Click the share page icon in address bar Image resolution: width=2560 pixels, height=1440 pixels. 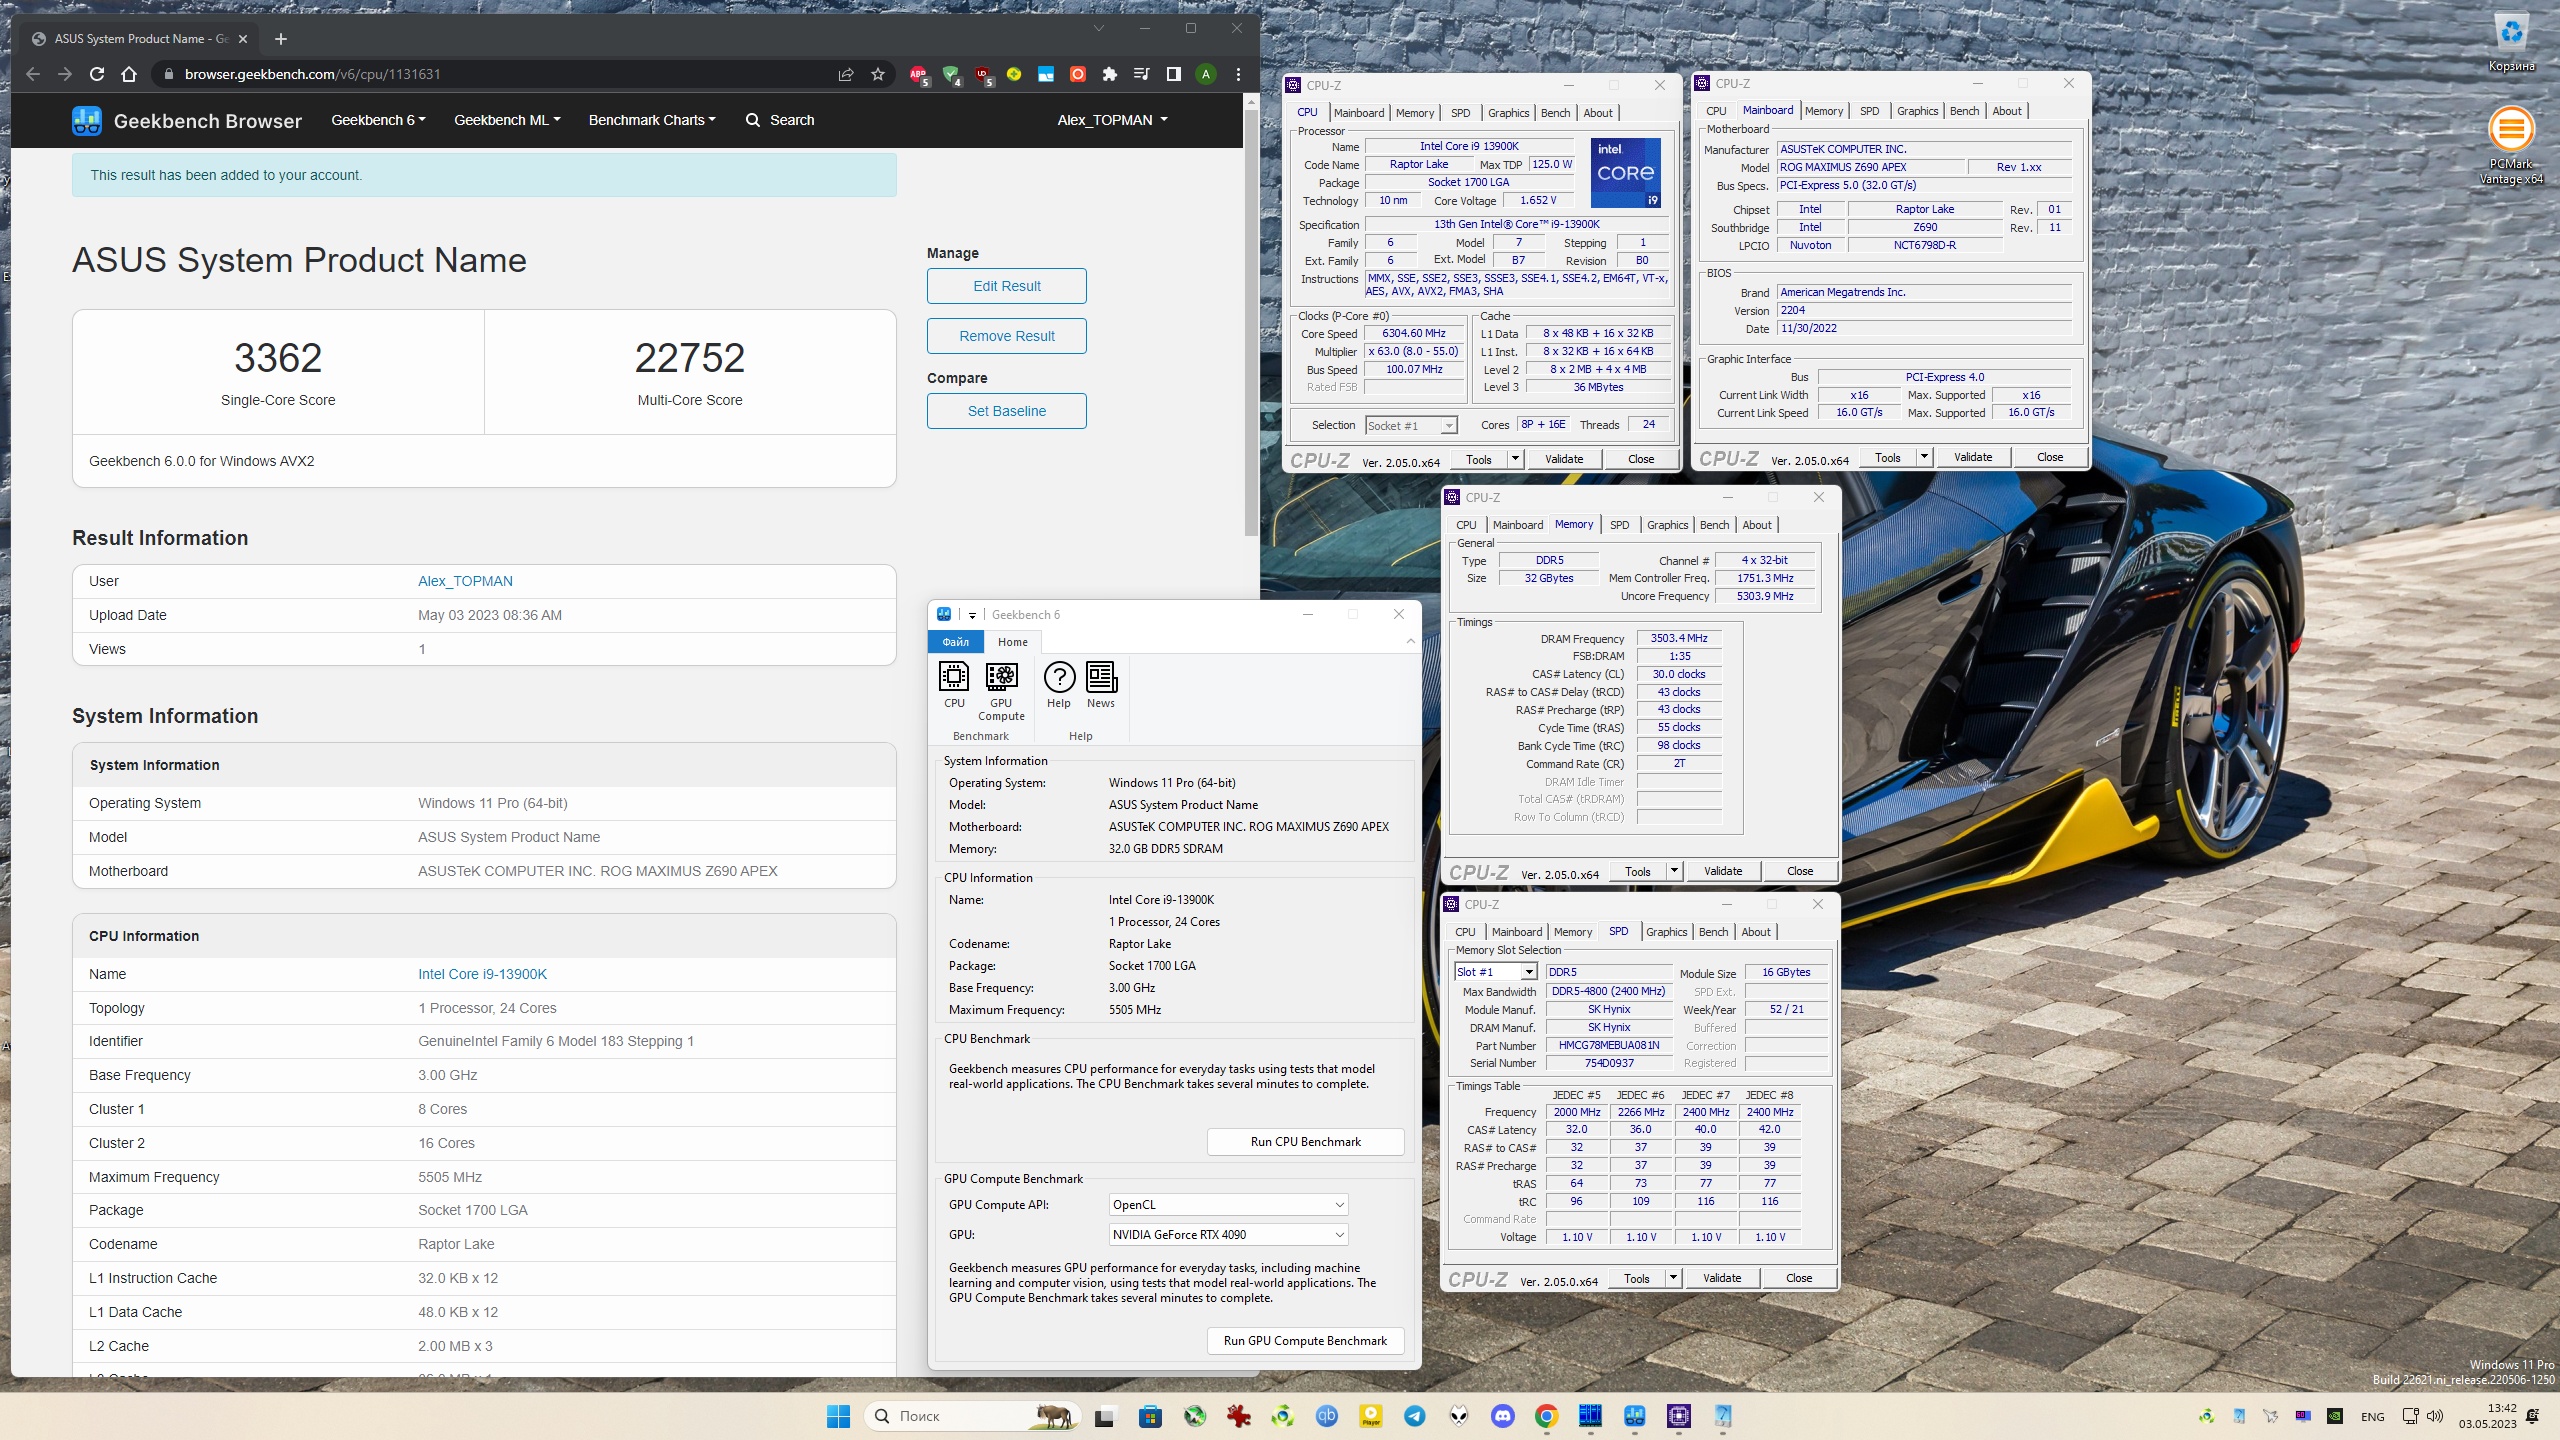pos(846,74)
